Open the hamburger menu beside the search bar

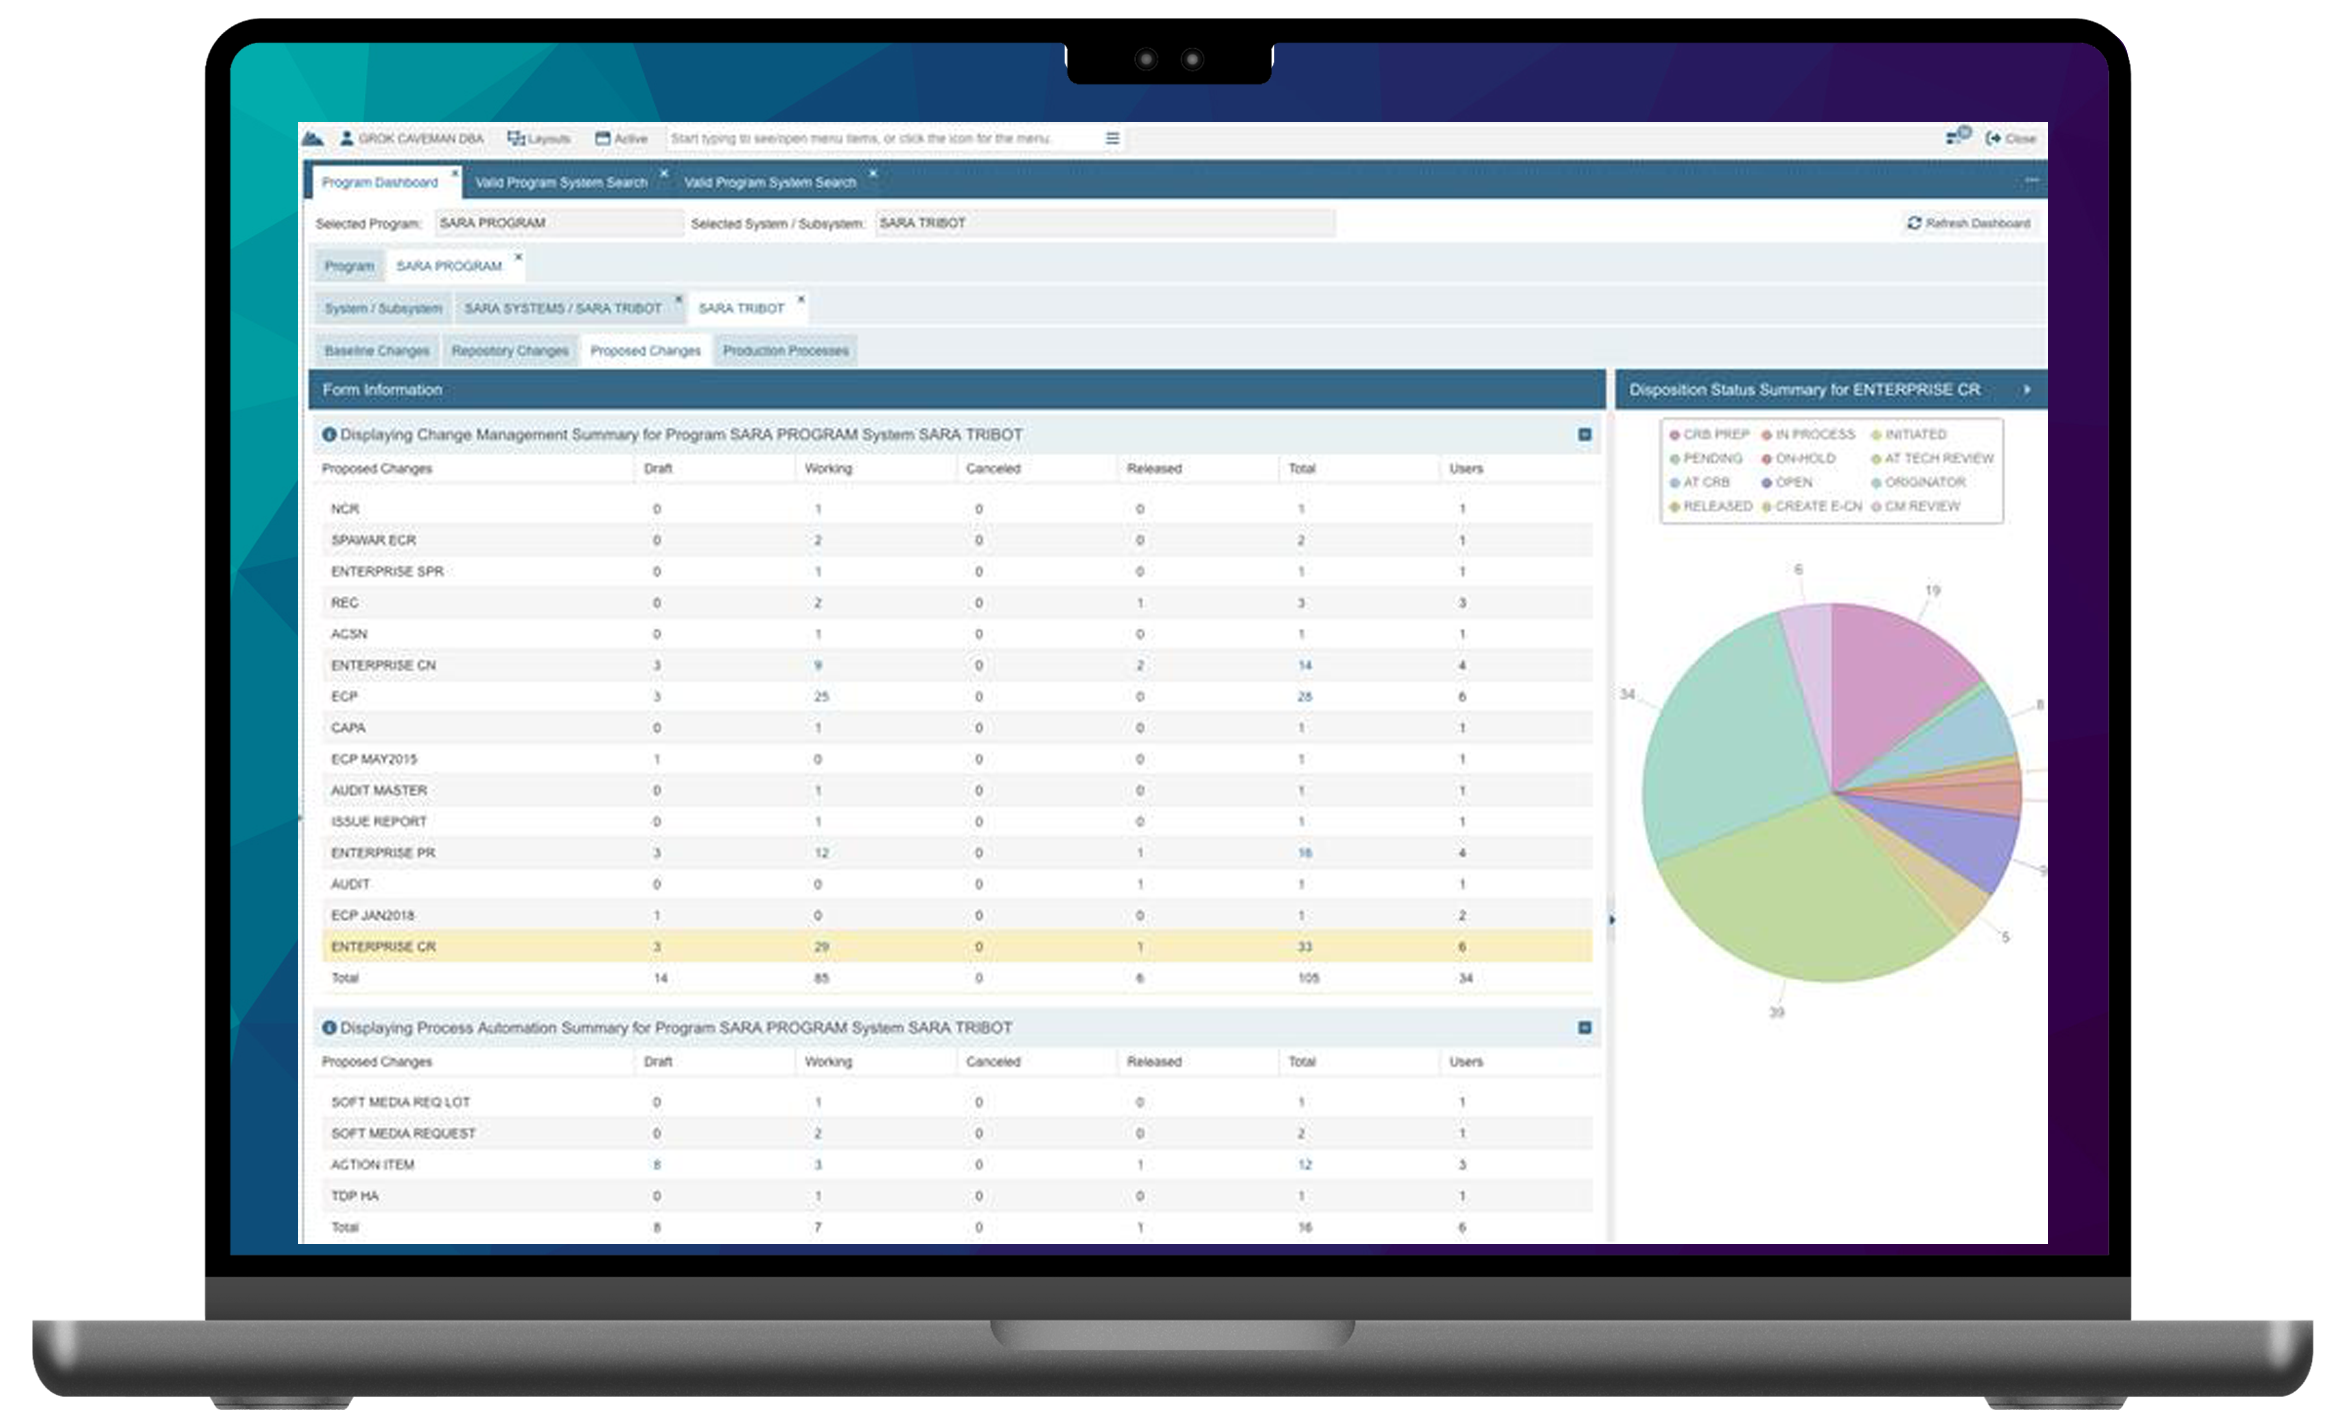1112,139
